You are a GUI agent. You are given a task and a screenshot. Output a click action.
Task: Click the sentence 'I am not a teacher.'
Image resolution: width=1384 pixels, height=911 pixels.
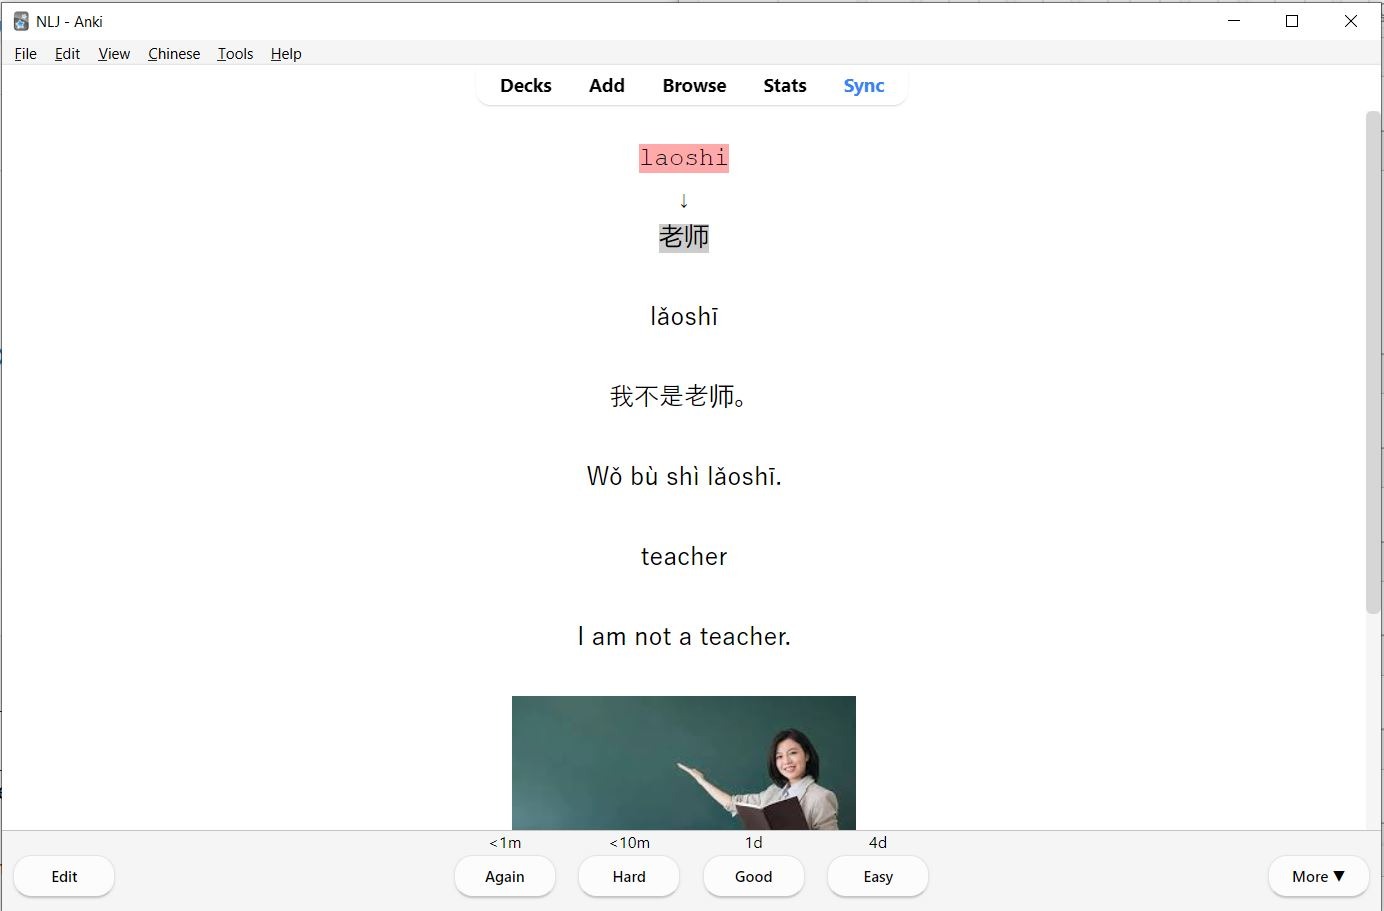[x=684, y=637]
